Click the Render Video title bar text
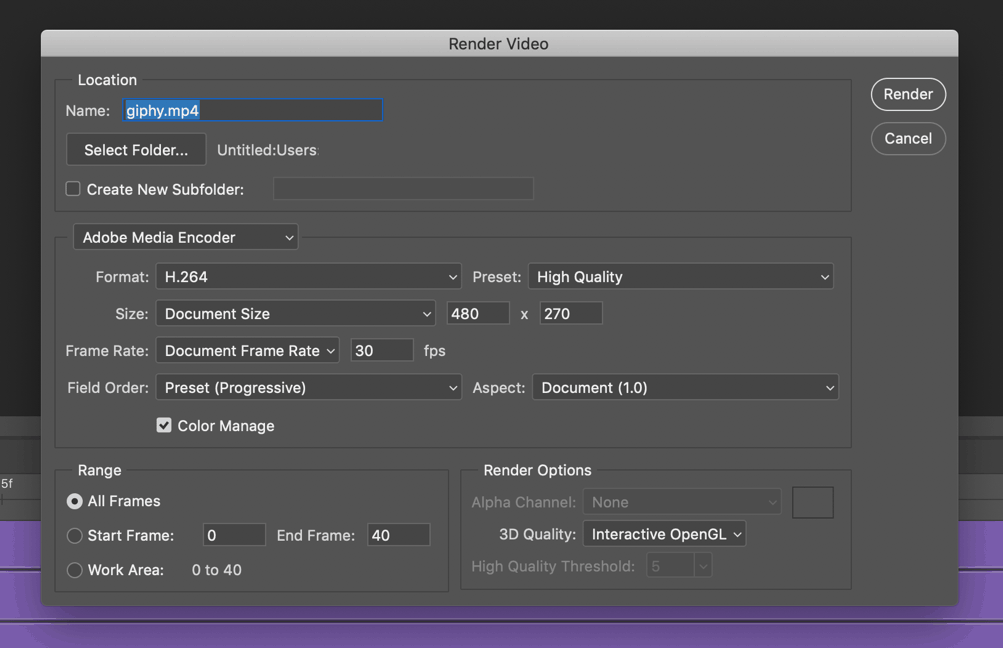 click(x=498, y=43)
